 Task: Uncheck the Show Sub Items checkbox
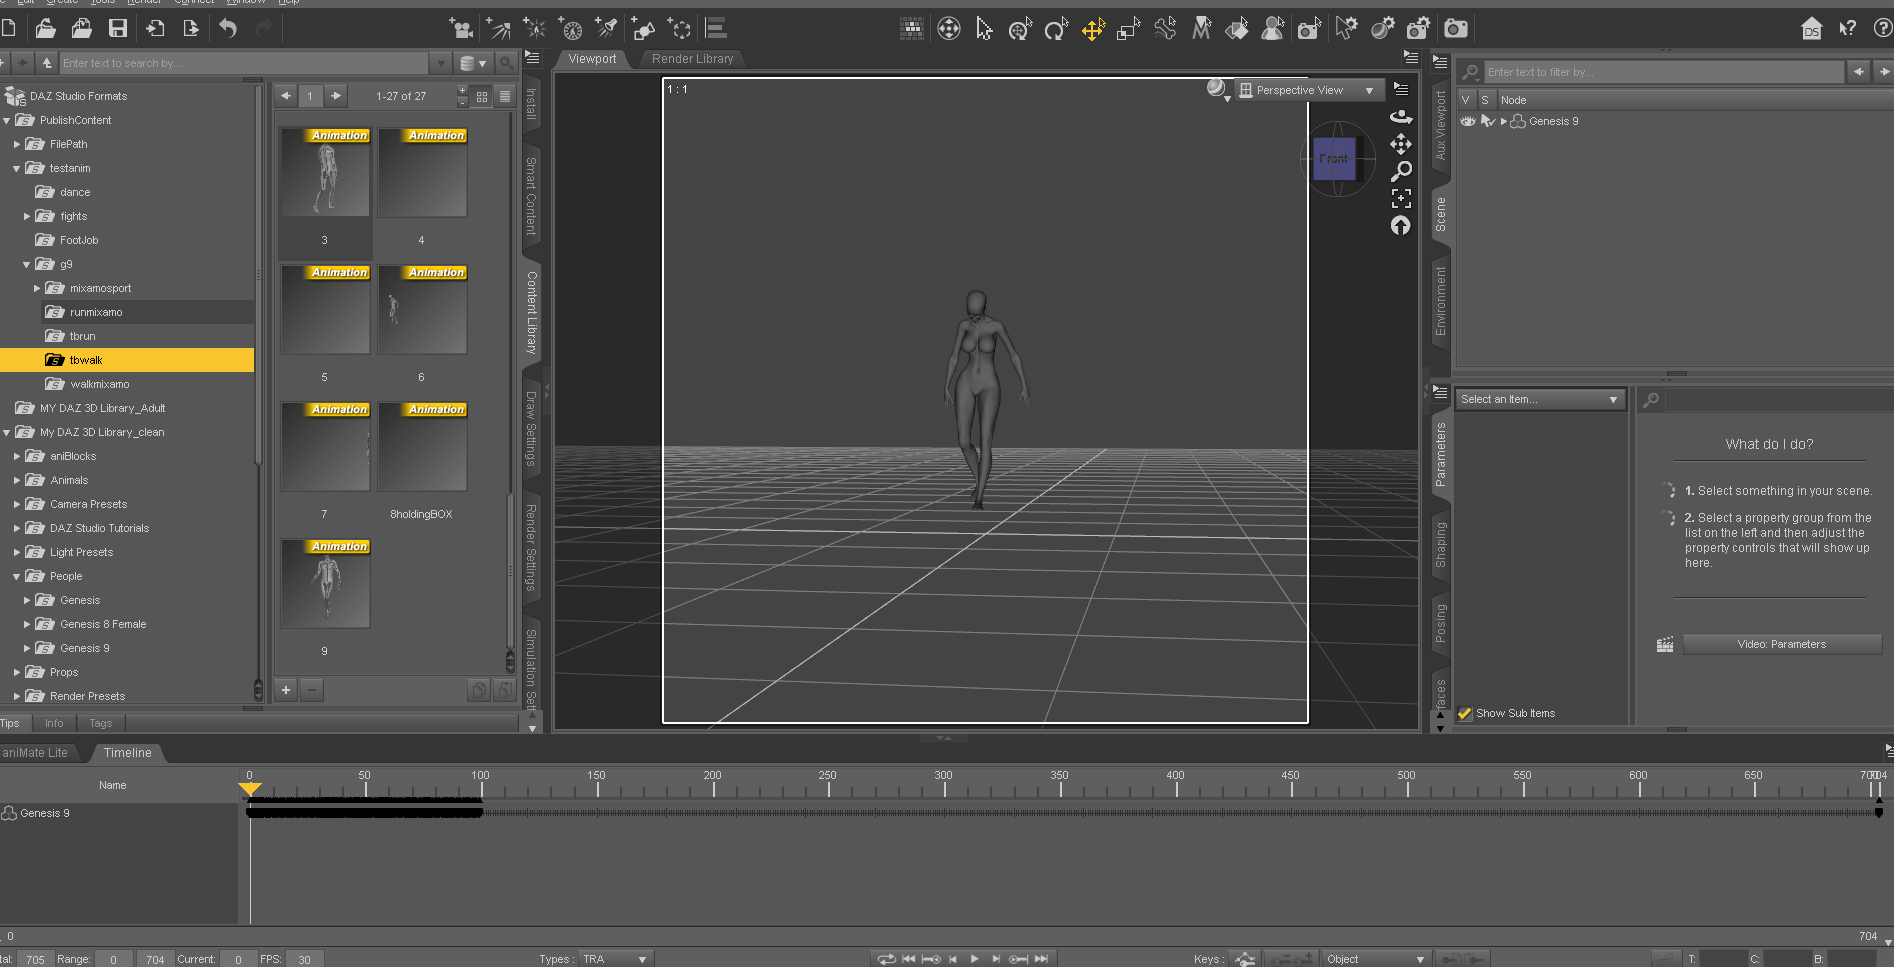1465,713
